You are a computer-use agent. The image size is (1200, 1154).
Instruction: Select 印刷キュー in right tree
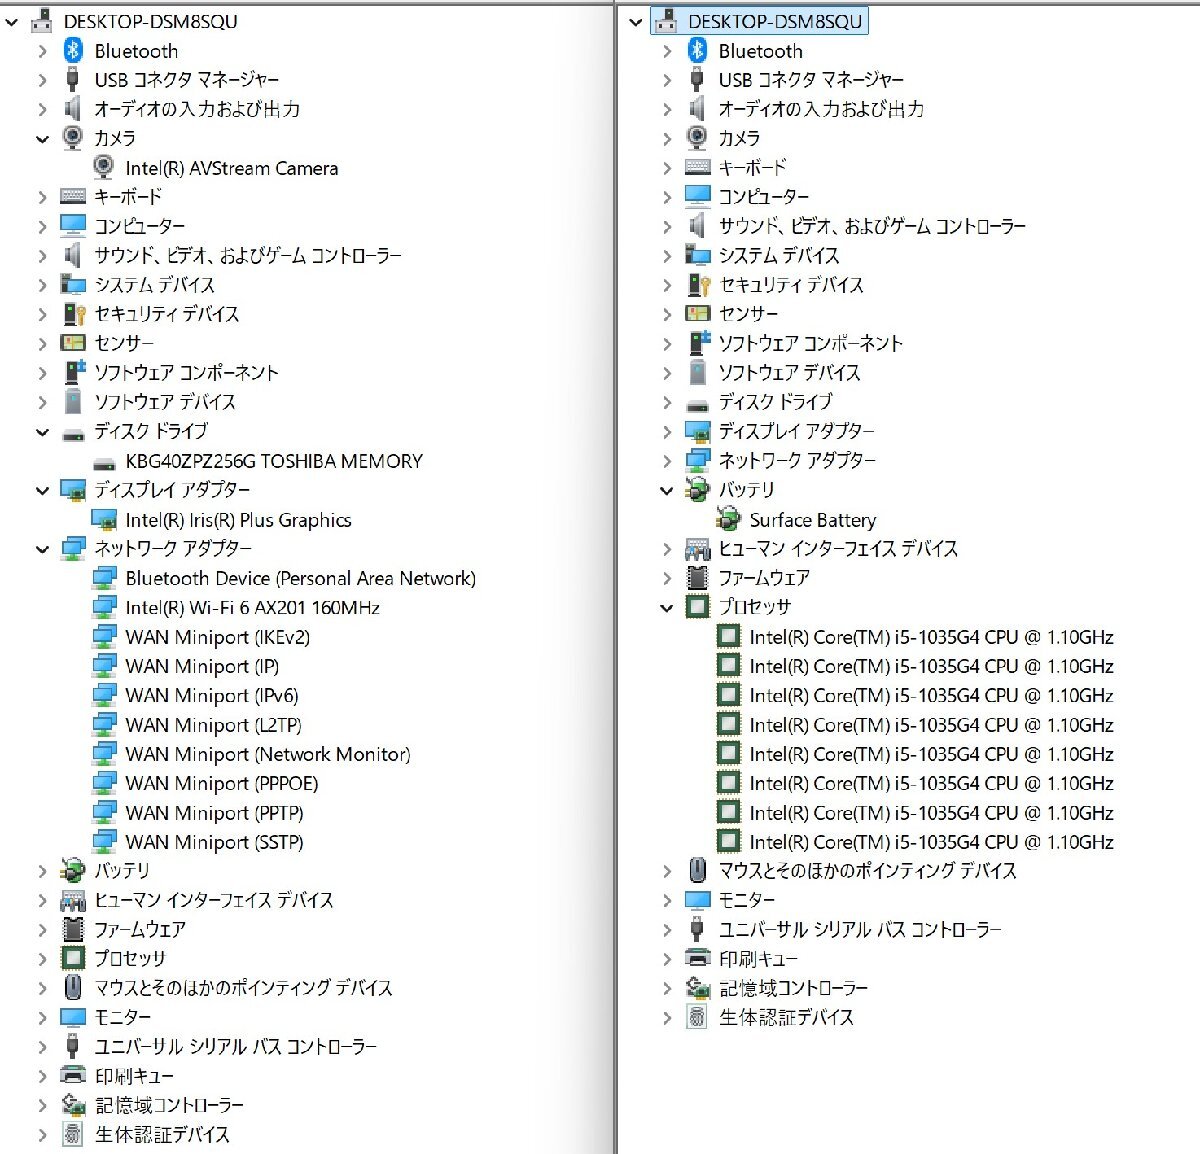pyautogui.click(x=758, y=959)
